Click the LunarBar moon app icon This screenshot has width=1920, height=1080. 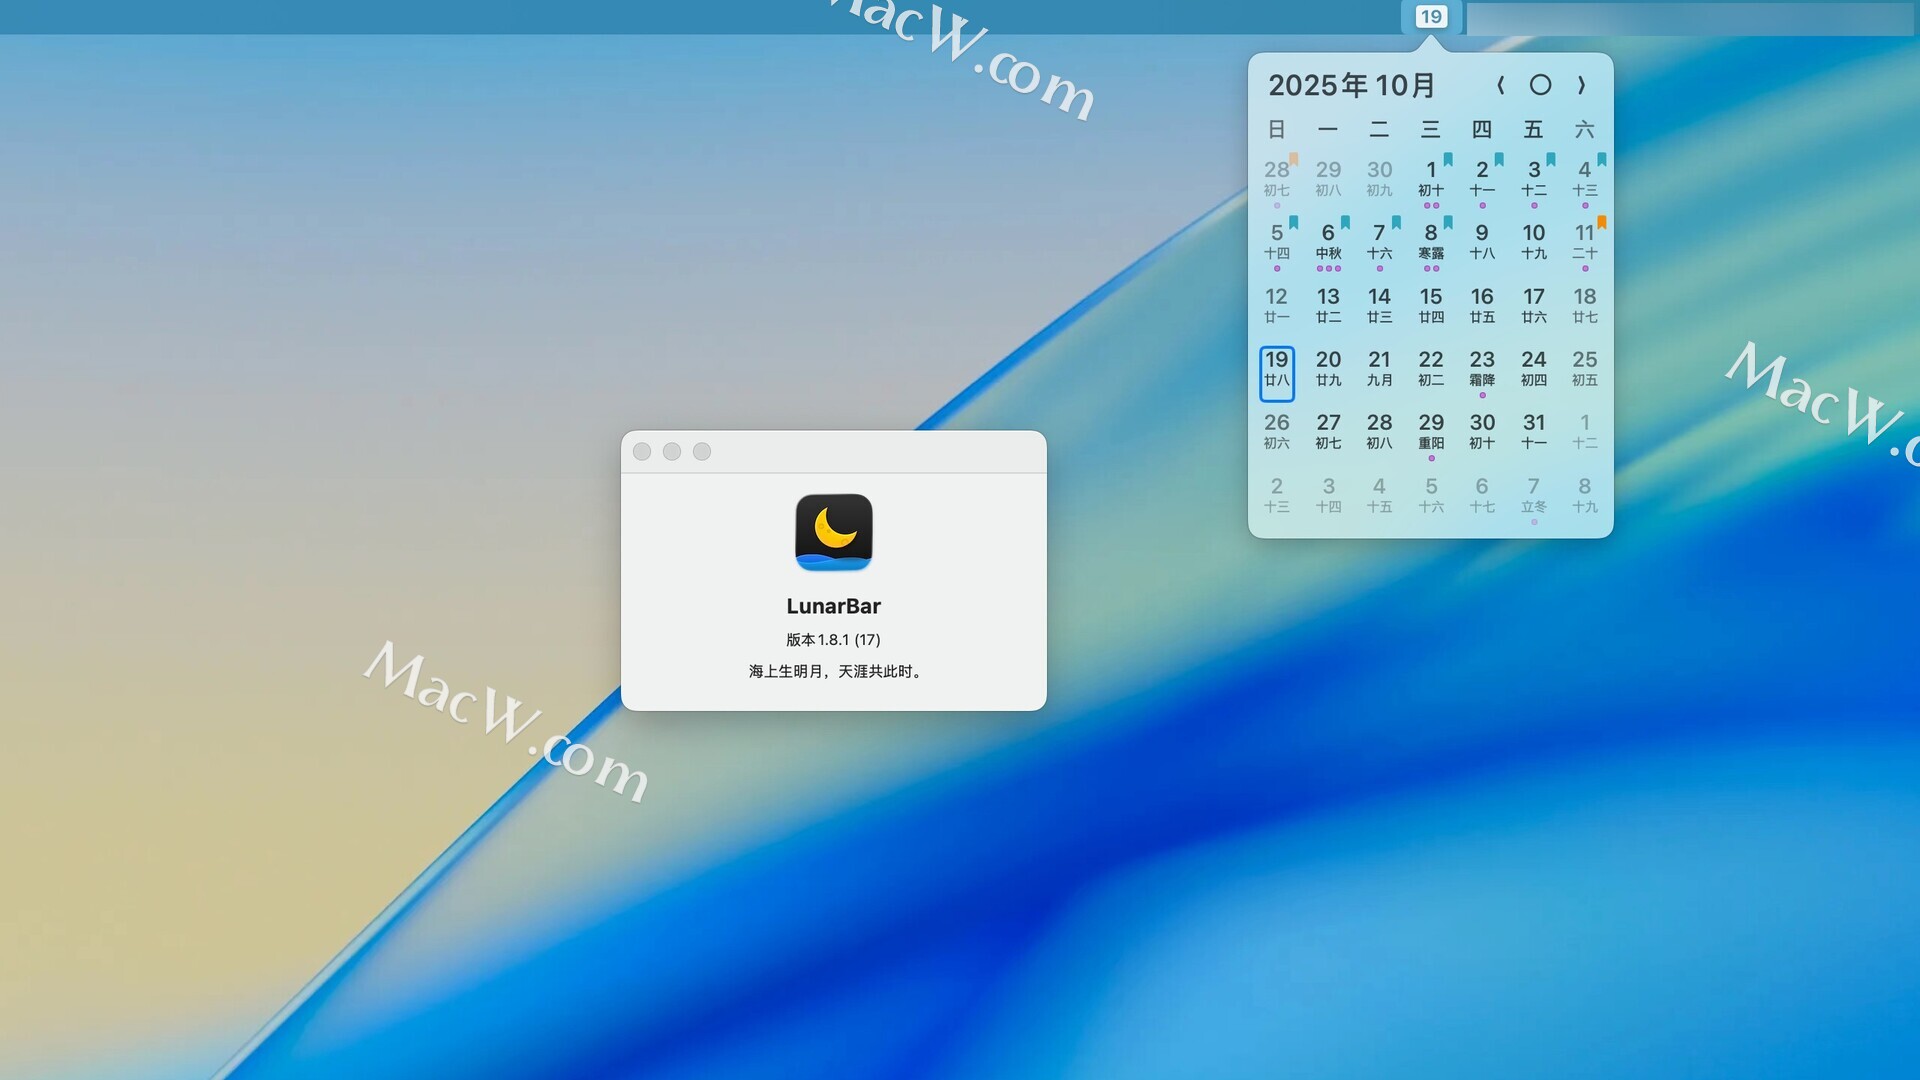click(833, 532)
